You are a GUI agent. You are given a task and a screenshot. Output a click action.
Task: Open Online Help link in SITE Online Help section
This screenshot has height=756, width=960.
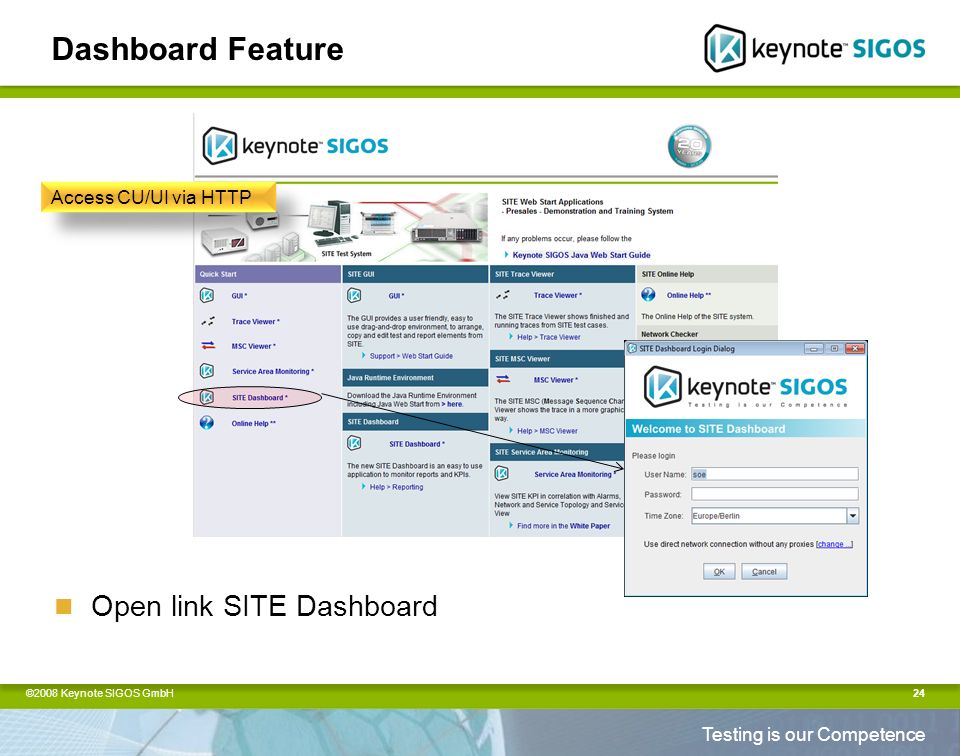(x=689, y=295)
